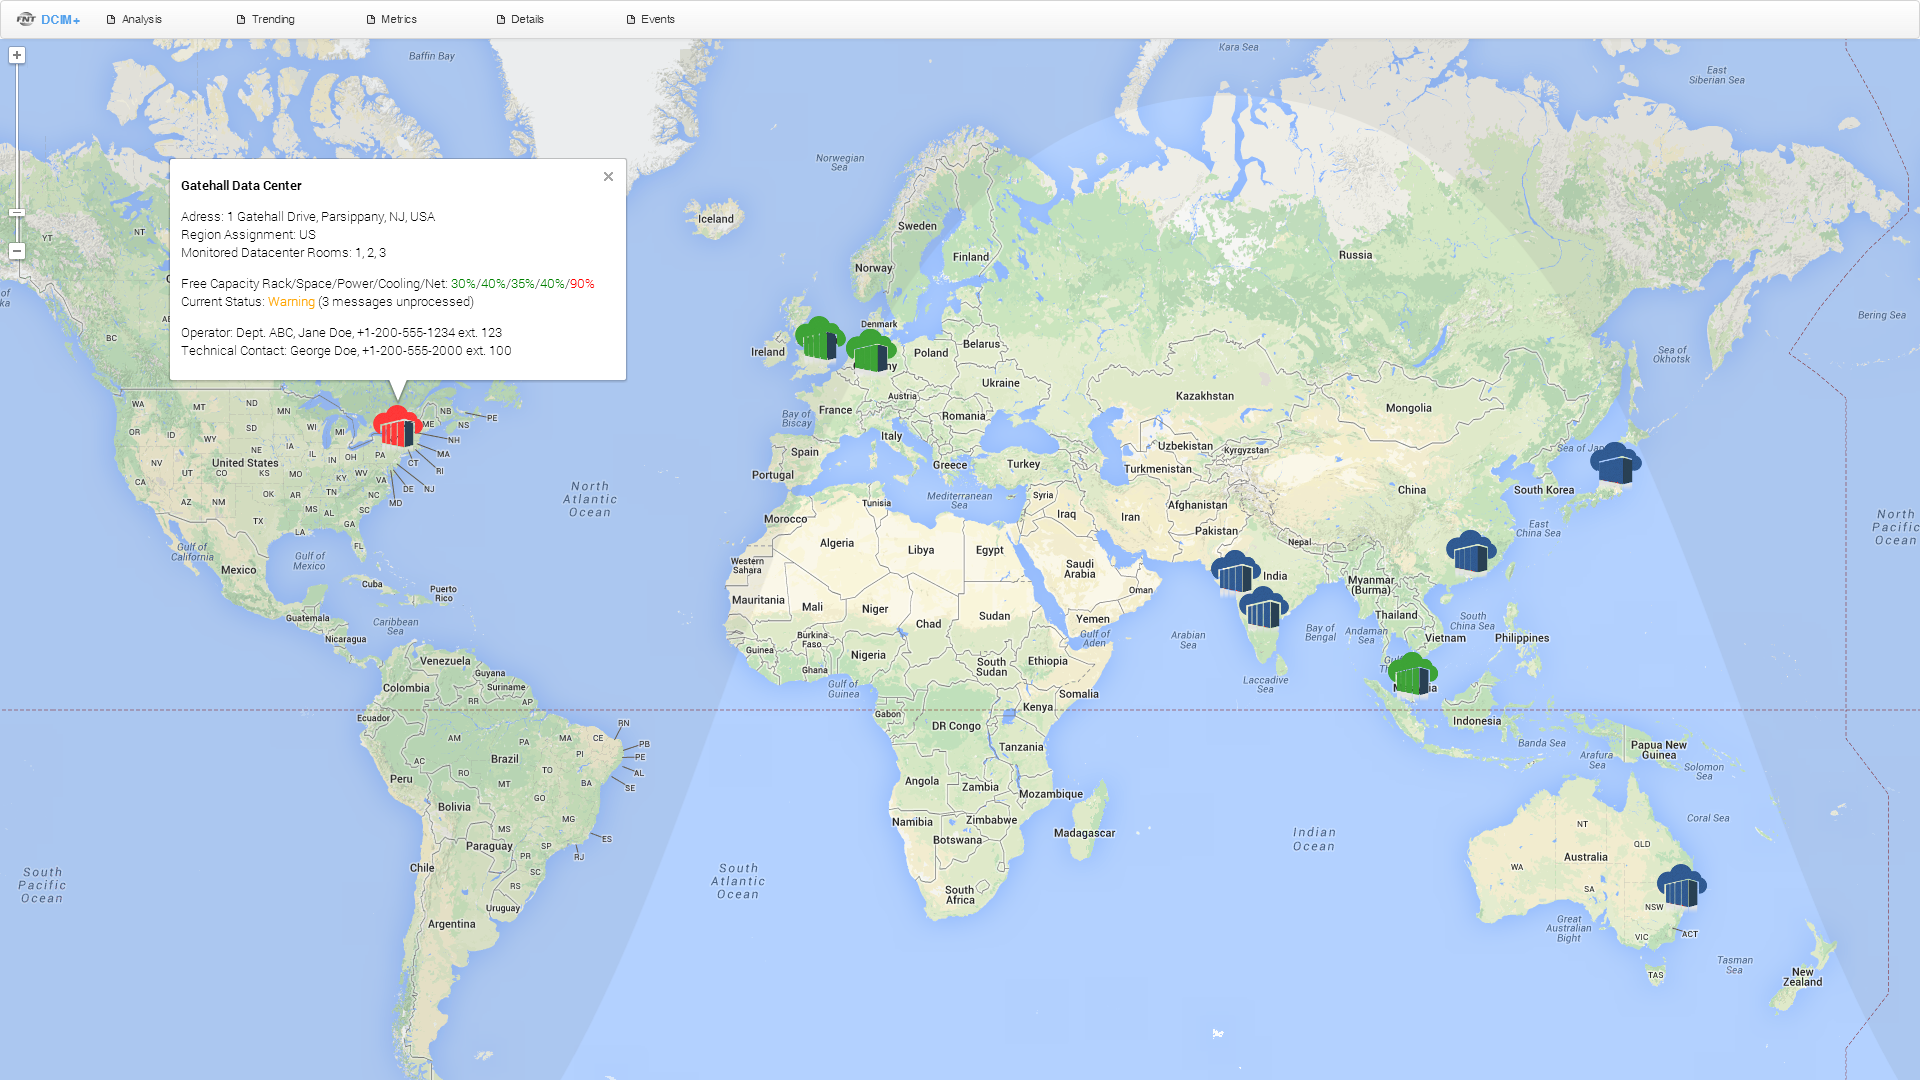Close the Gatehall Data Center popup
Viewport: 1920px width, 1080px height.
(608, 177)
